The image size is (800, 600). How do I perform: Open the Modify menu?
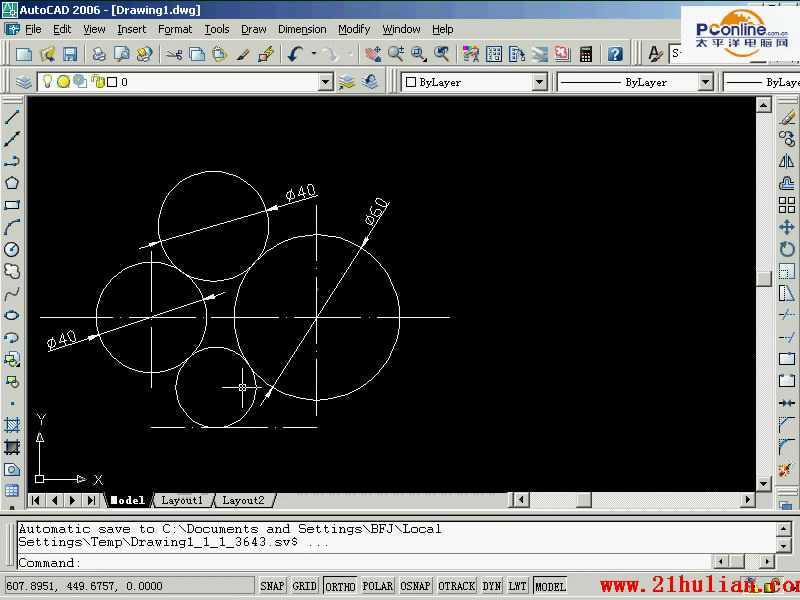(354, 29)
